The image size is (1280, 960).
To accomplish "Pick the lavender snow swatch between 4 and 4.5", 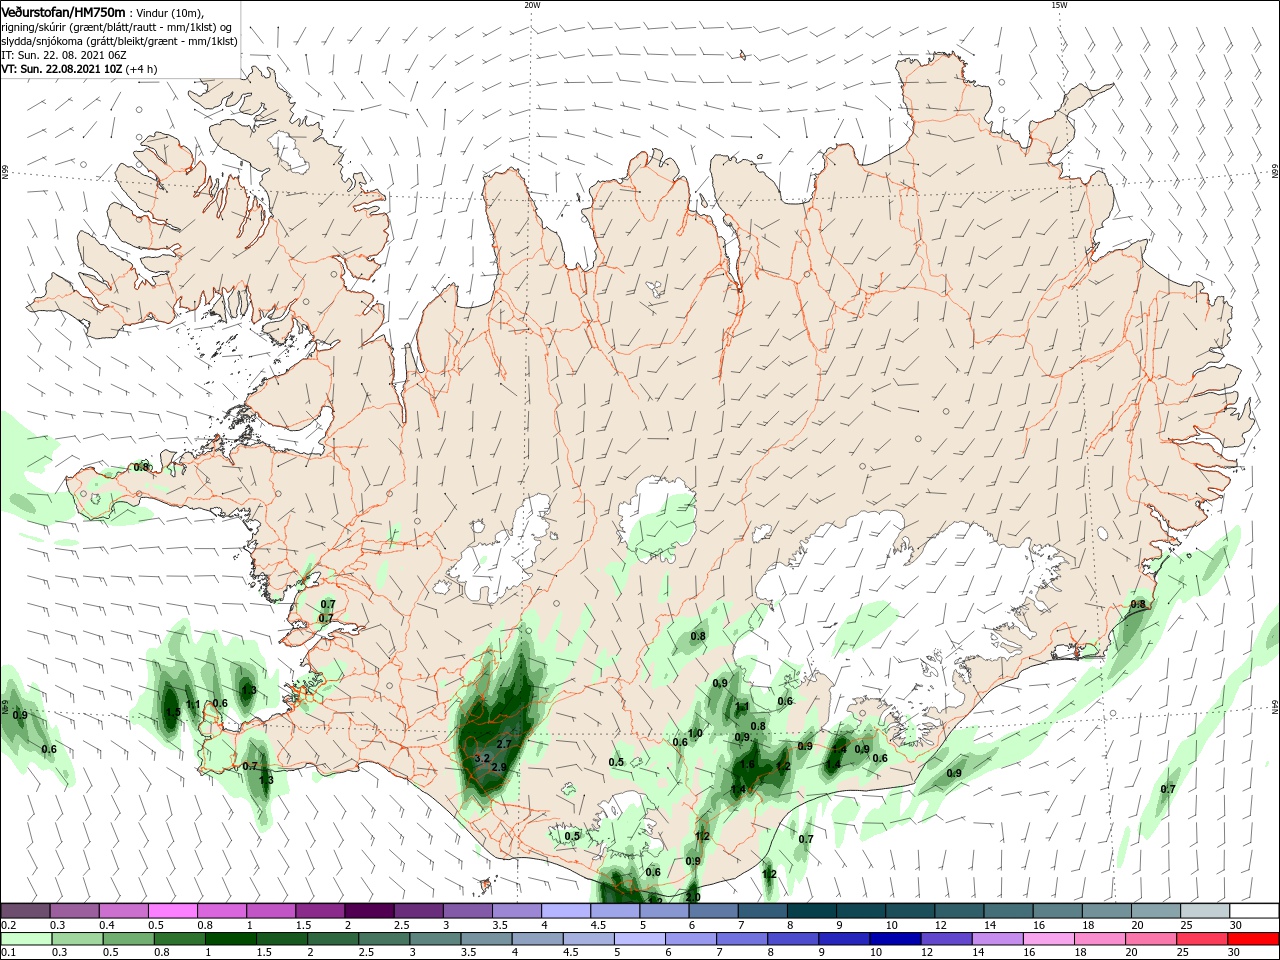I will [566, 911].
